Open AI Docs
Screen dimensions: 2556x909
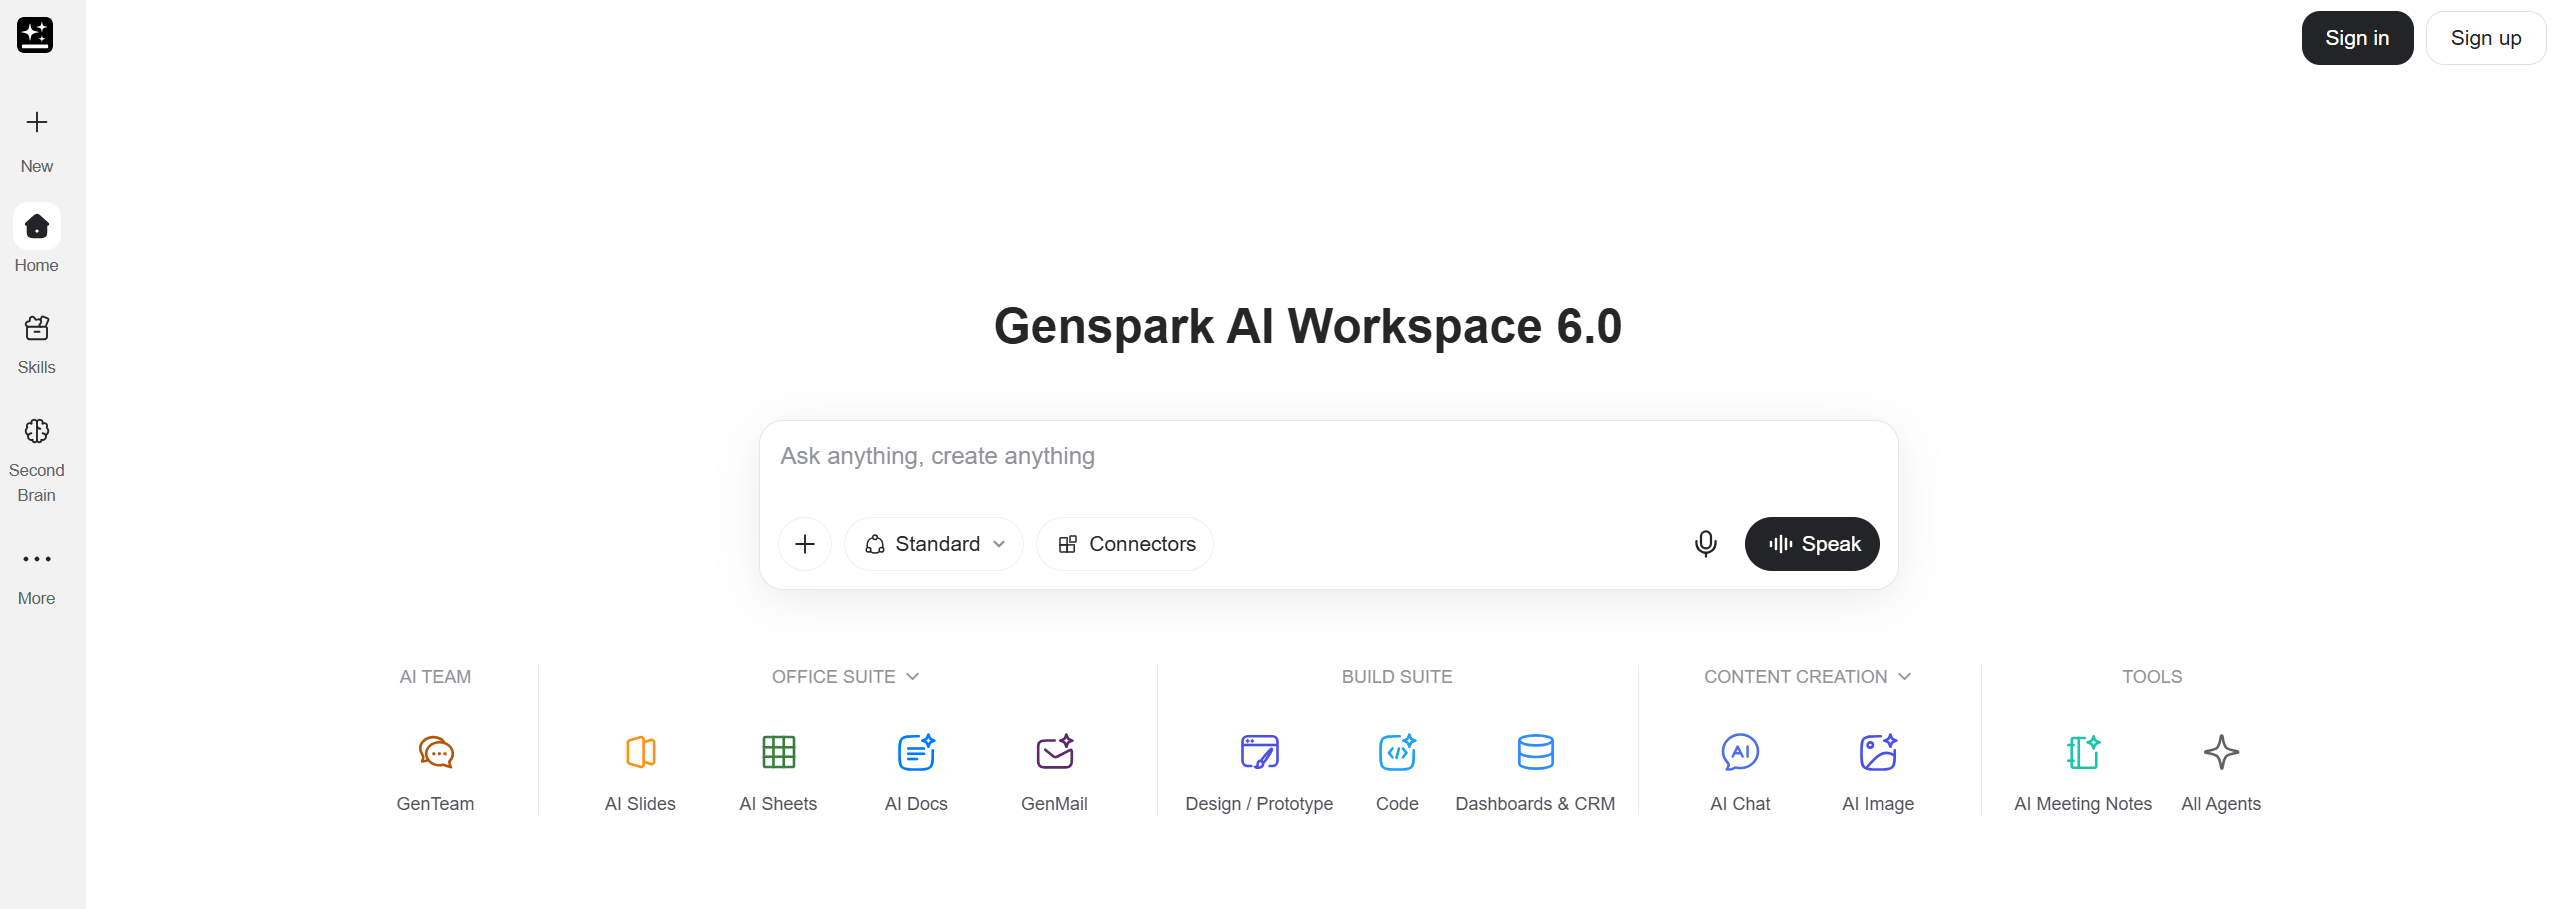click(x=916, y=772)
